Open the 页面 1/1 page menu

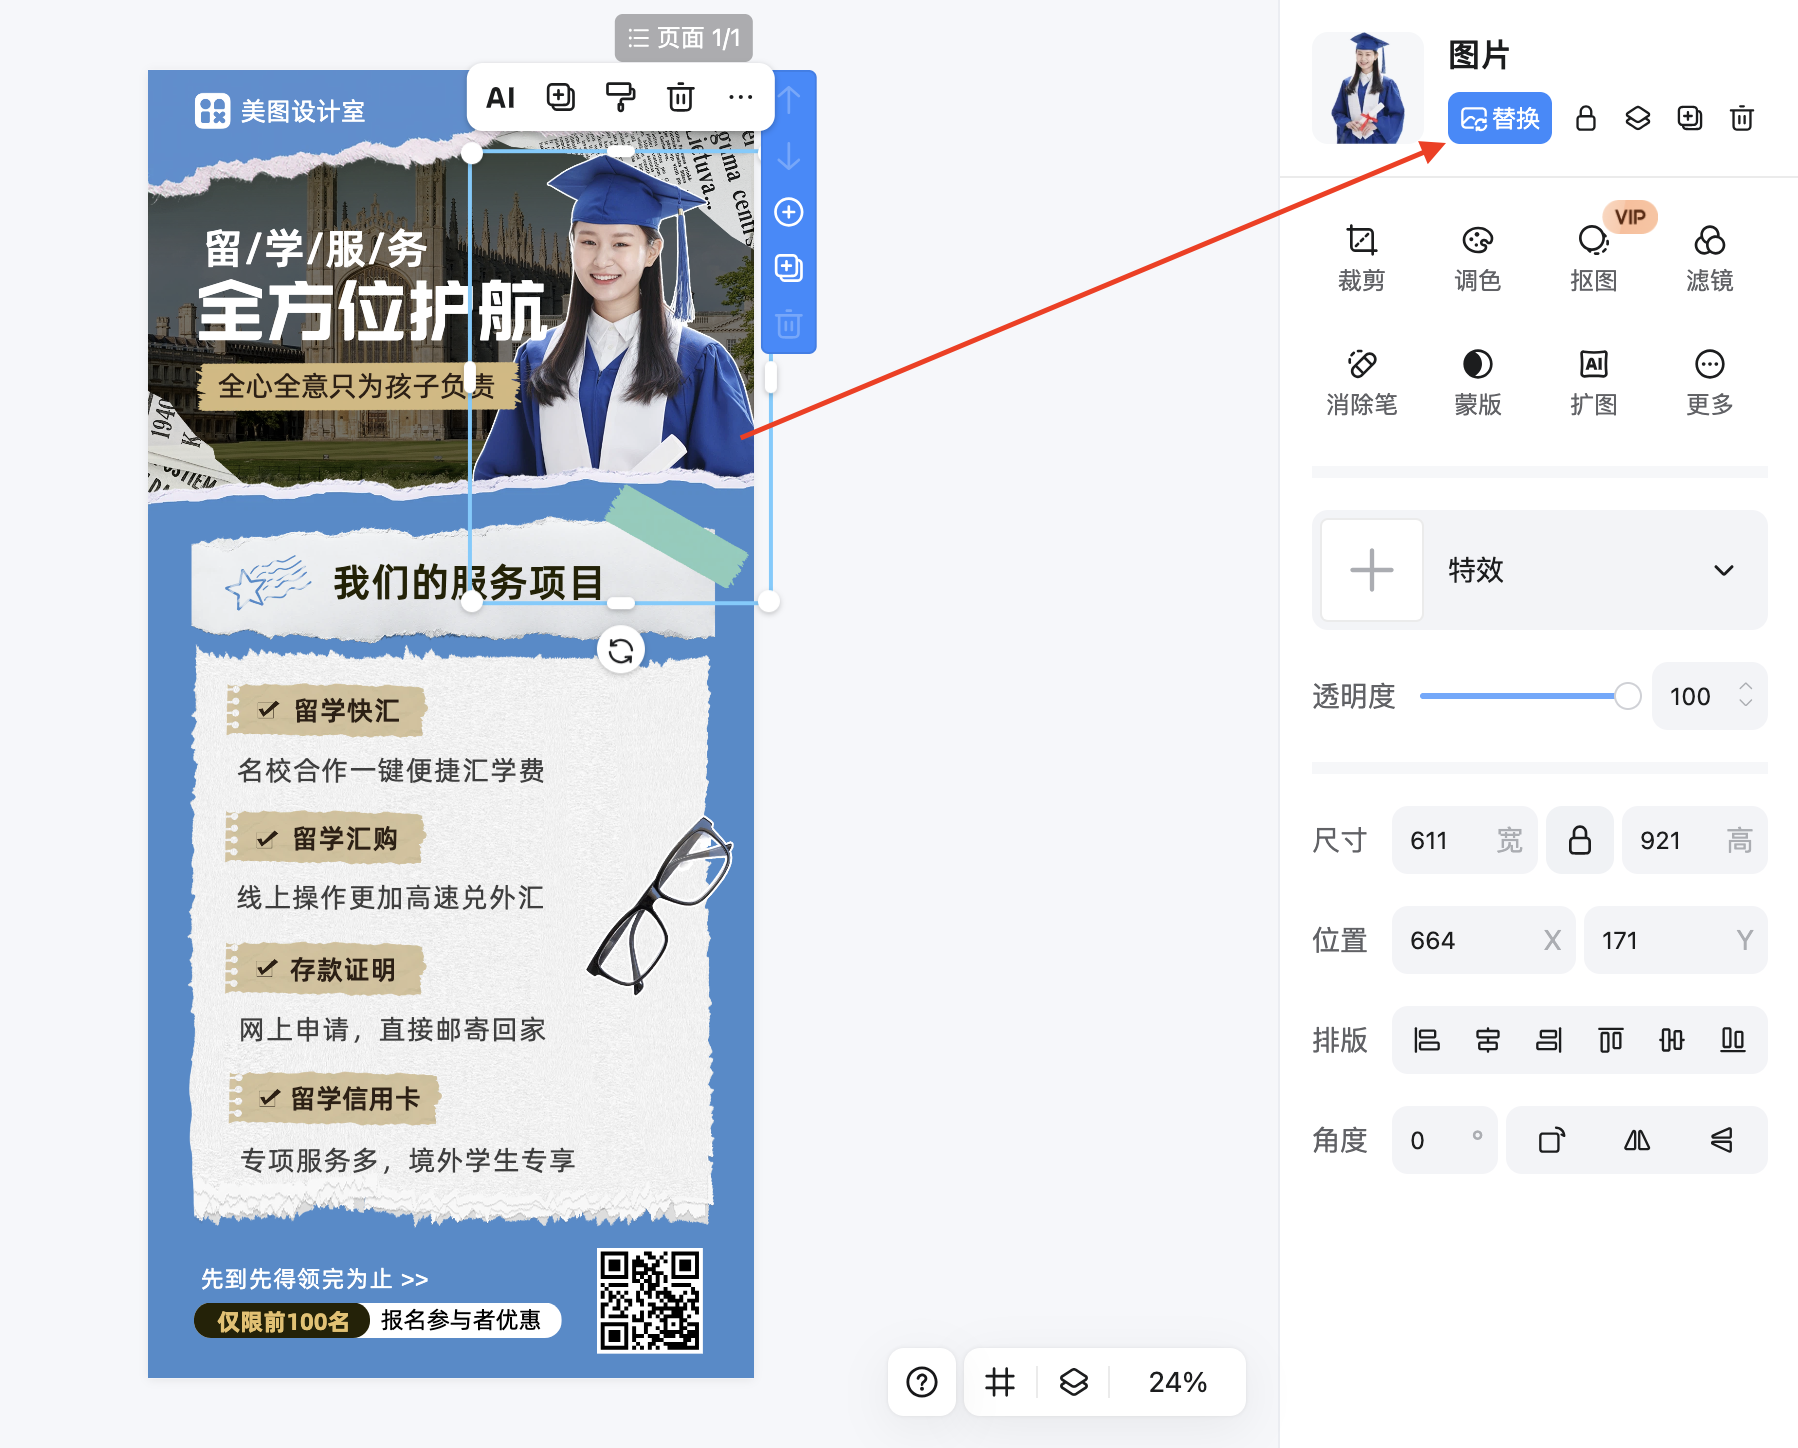(x=683, y=38)
